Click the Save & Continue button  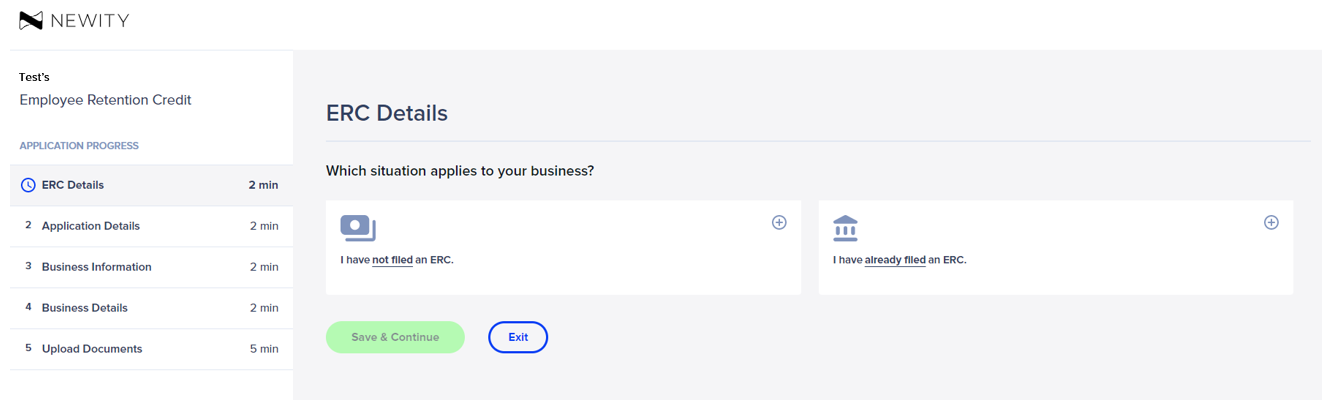[395, 337]
